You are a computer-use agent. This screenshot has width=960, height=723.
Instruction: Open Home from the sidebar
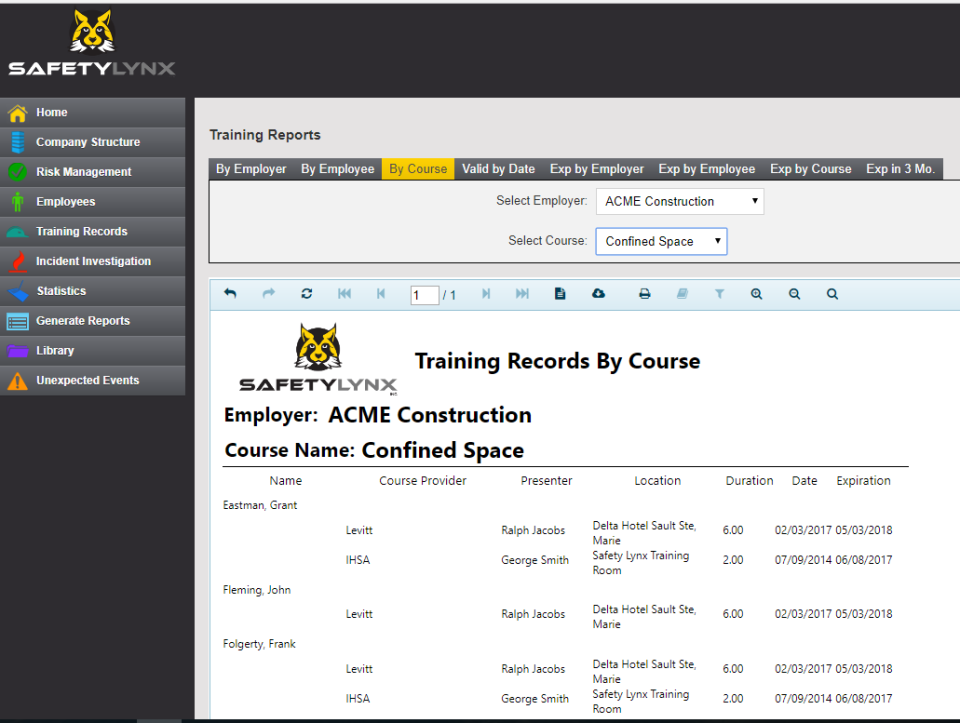[92, 113]
